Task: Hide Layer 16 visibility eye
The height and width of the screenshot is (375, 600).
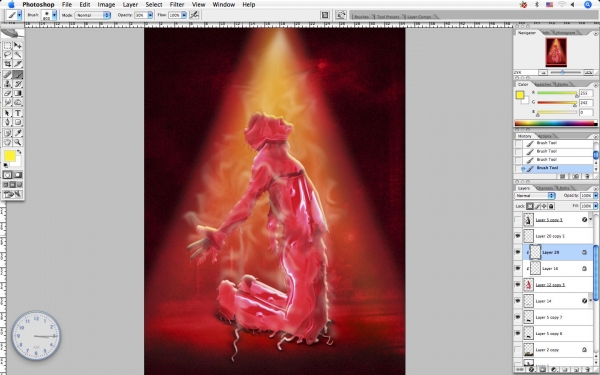Action: [x=518, y=268]
